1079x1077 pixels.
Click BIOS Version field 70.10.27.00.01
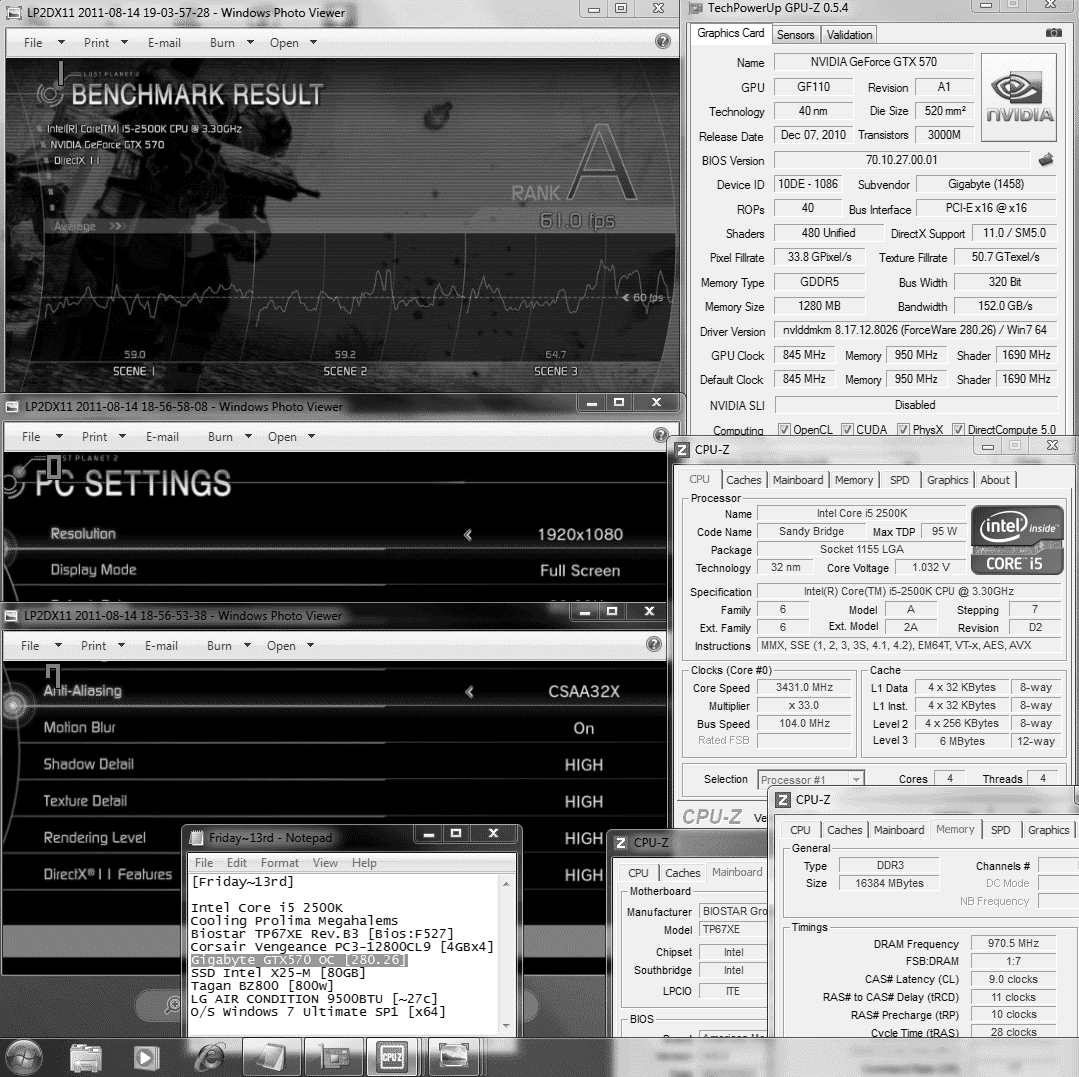[x=901, y=160]
